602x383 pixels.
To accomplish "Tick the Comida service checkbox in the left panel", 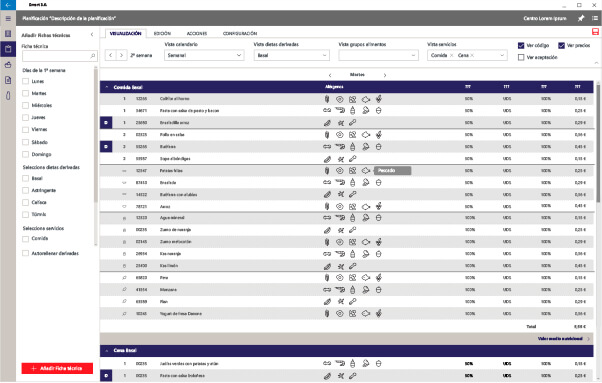I will [25, 239].
